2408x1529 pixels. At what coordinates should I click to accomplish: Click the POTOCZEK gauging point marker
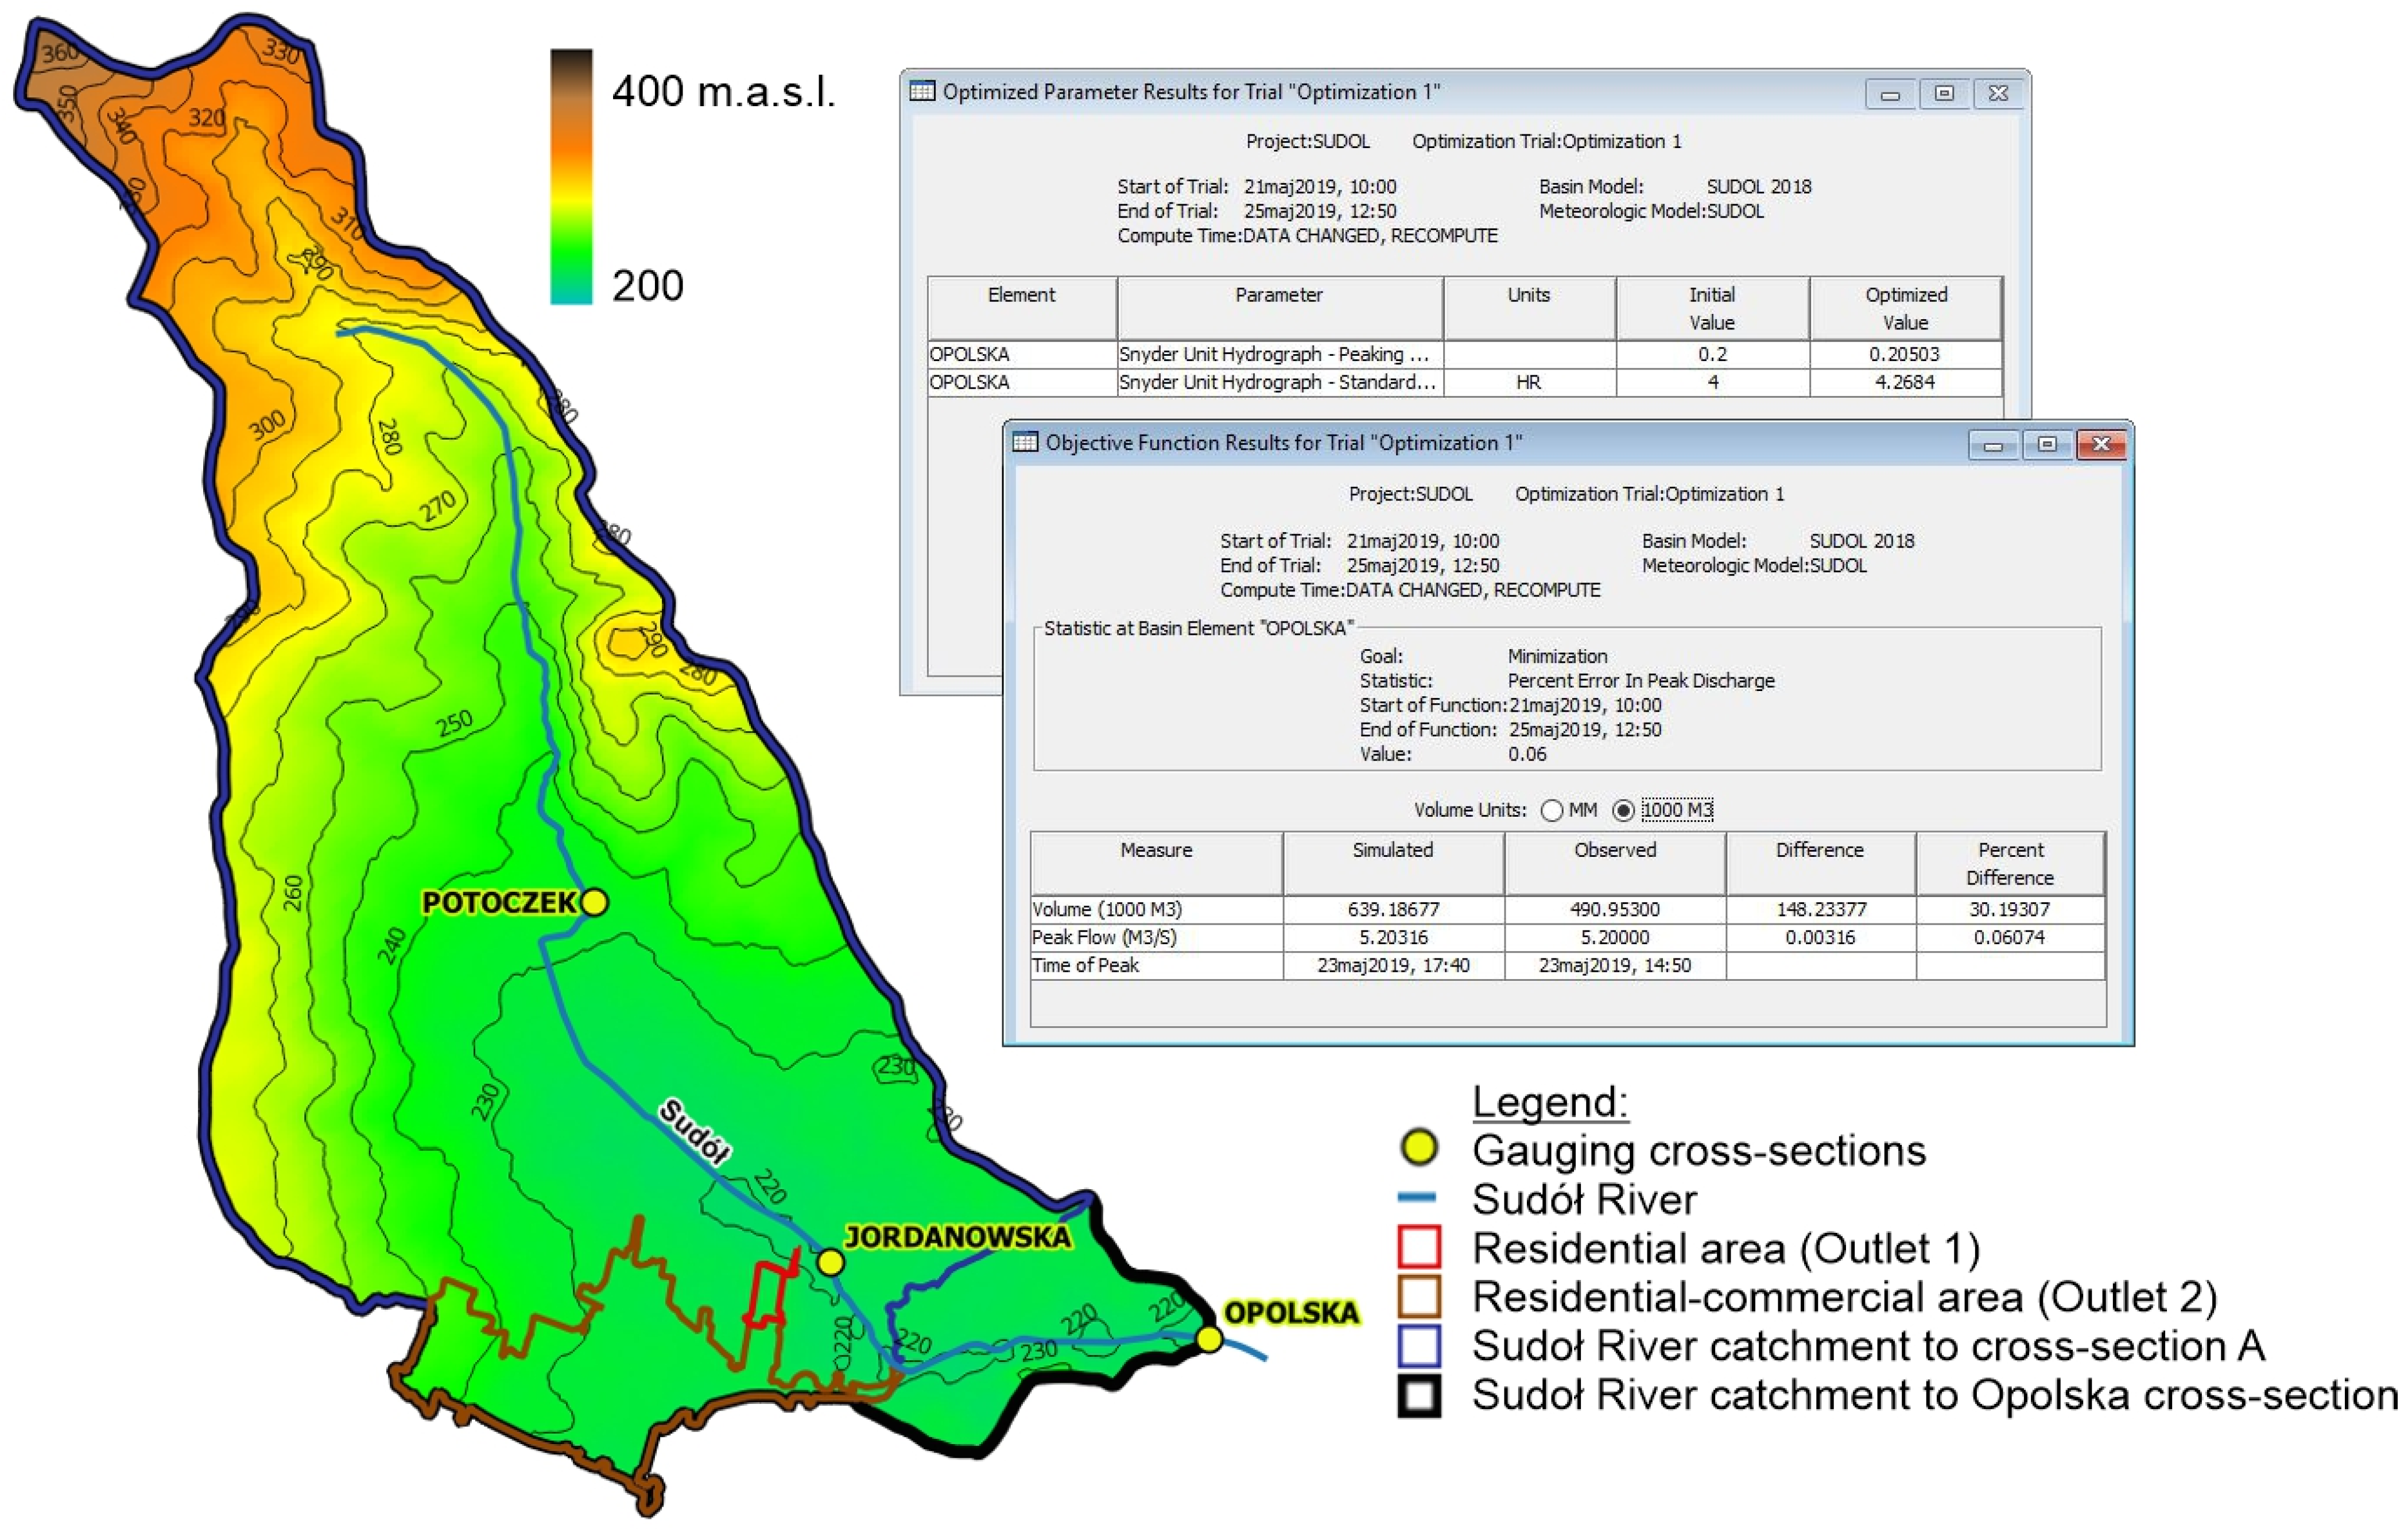coord(594,902)
